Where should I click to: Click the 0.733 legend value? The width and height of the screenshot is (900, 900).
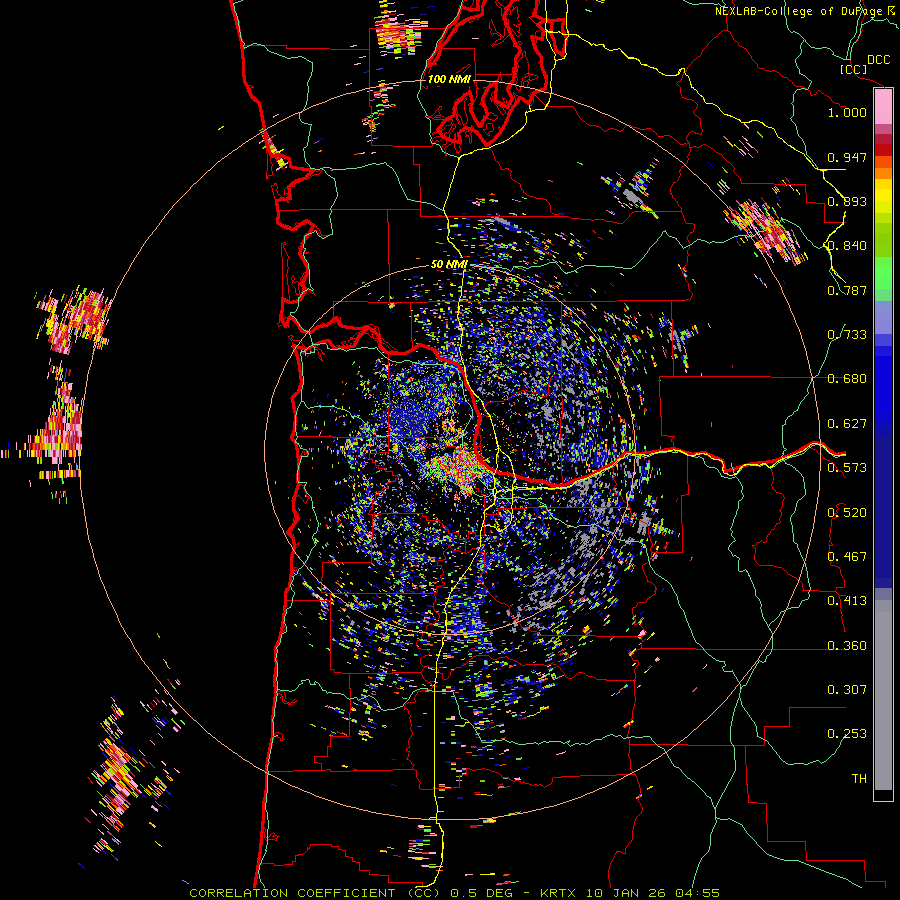tap(847, 335)
